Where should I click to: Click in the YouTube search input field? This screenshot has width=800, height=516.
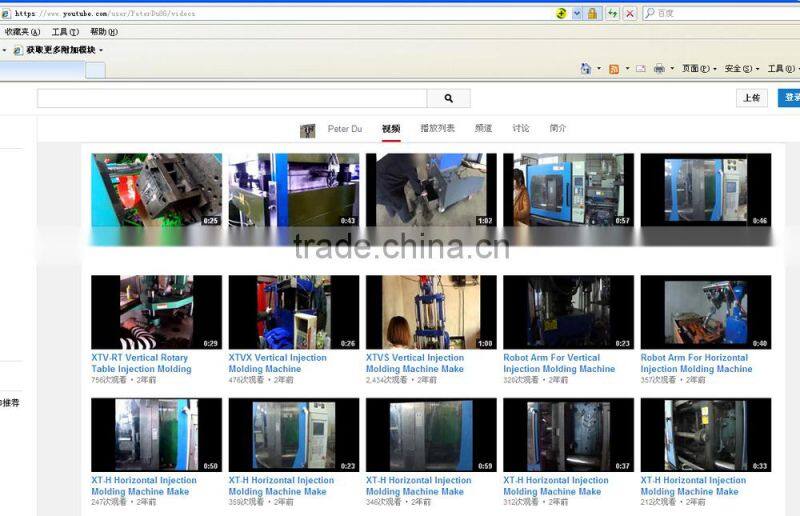[x=232, y=98]
